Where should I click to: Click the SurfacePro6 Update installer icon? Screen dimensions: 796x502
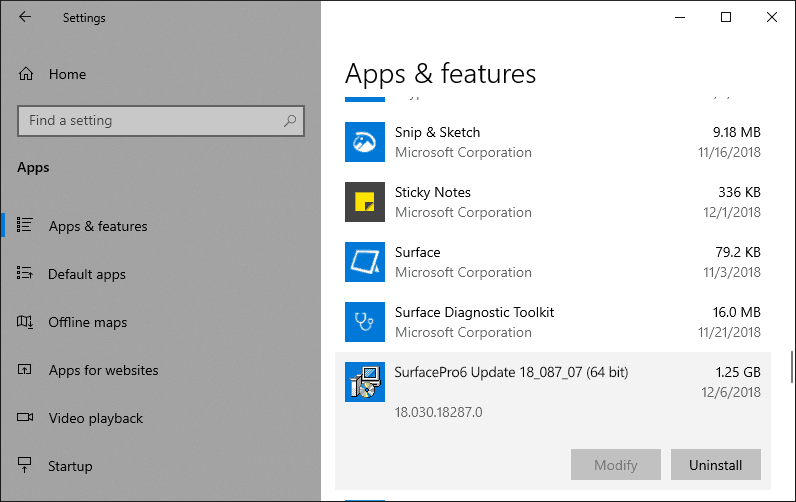point(364,382)
